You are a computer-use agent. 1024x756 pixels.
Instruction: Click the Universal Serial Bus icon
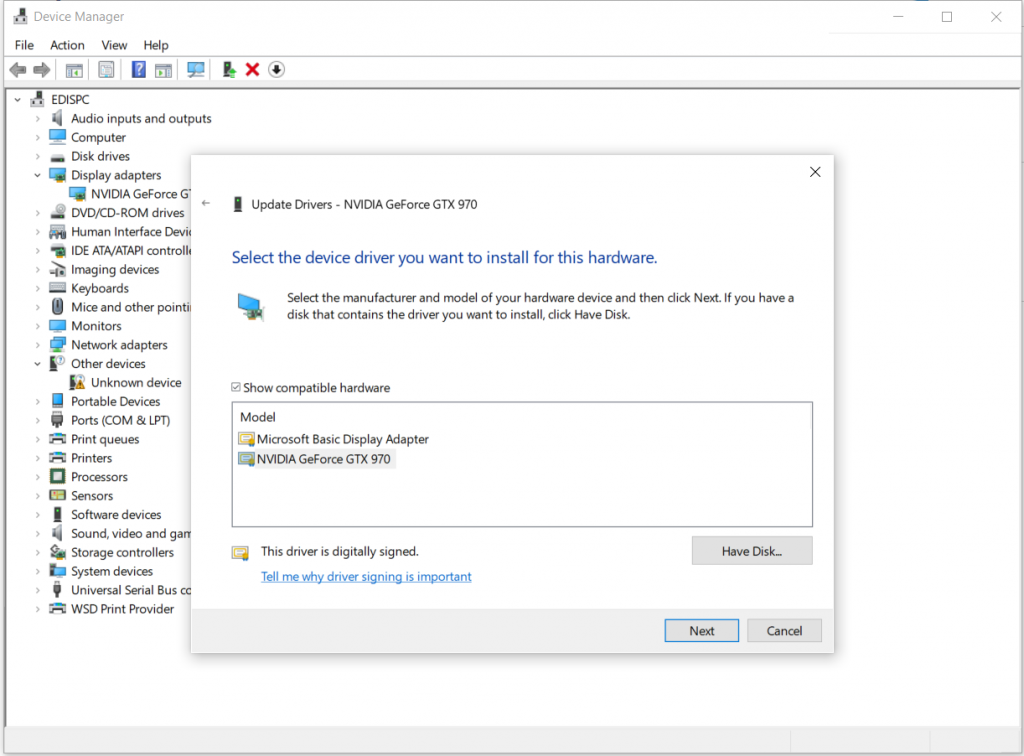point(57,590)
